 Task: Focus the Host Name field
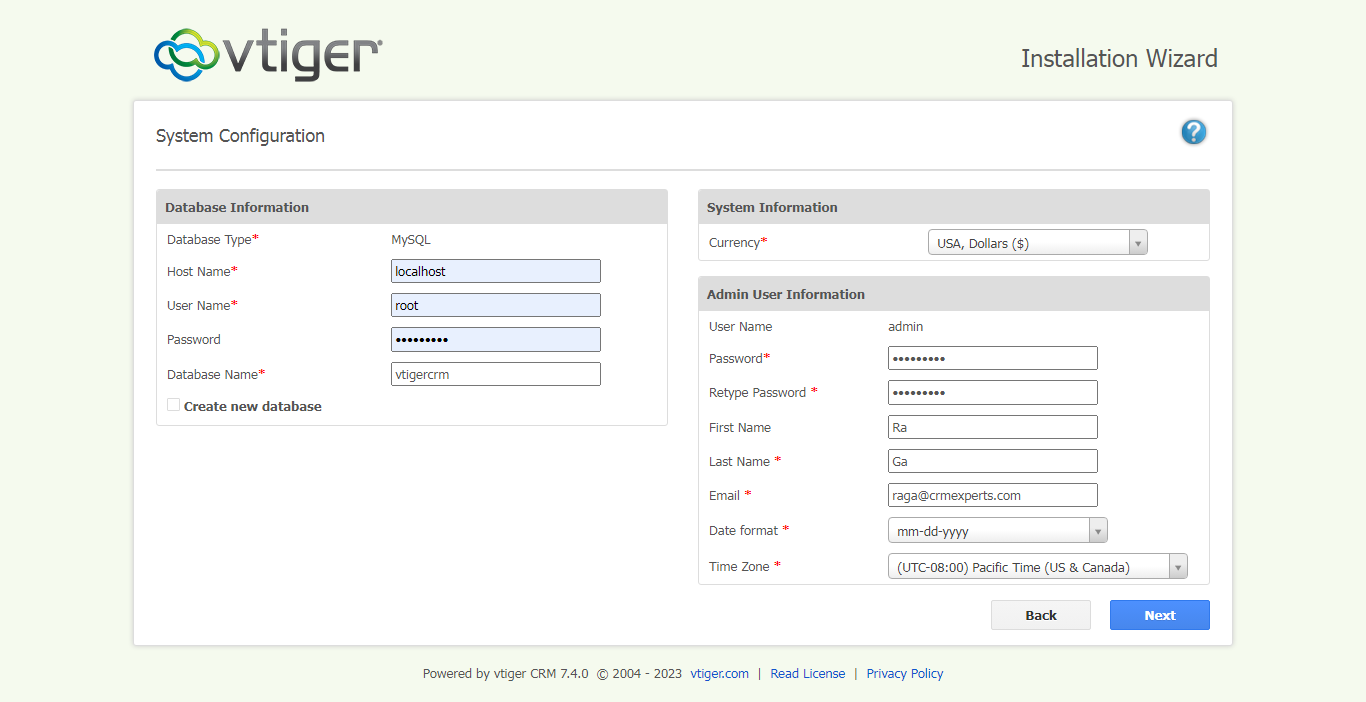495,271
